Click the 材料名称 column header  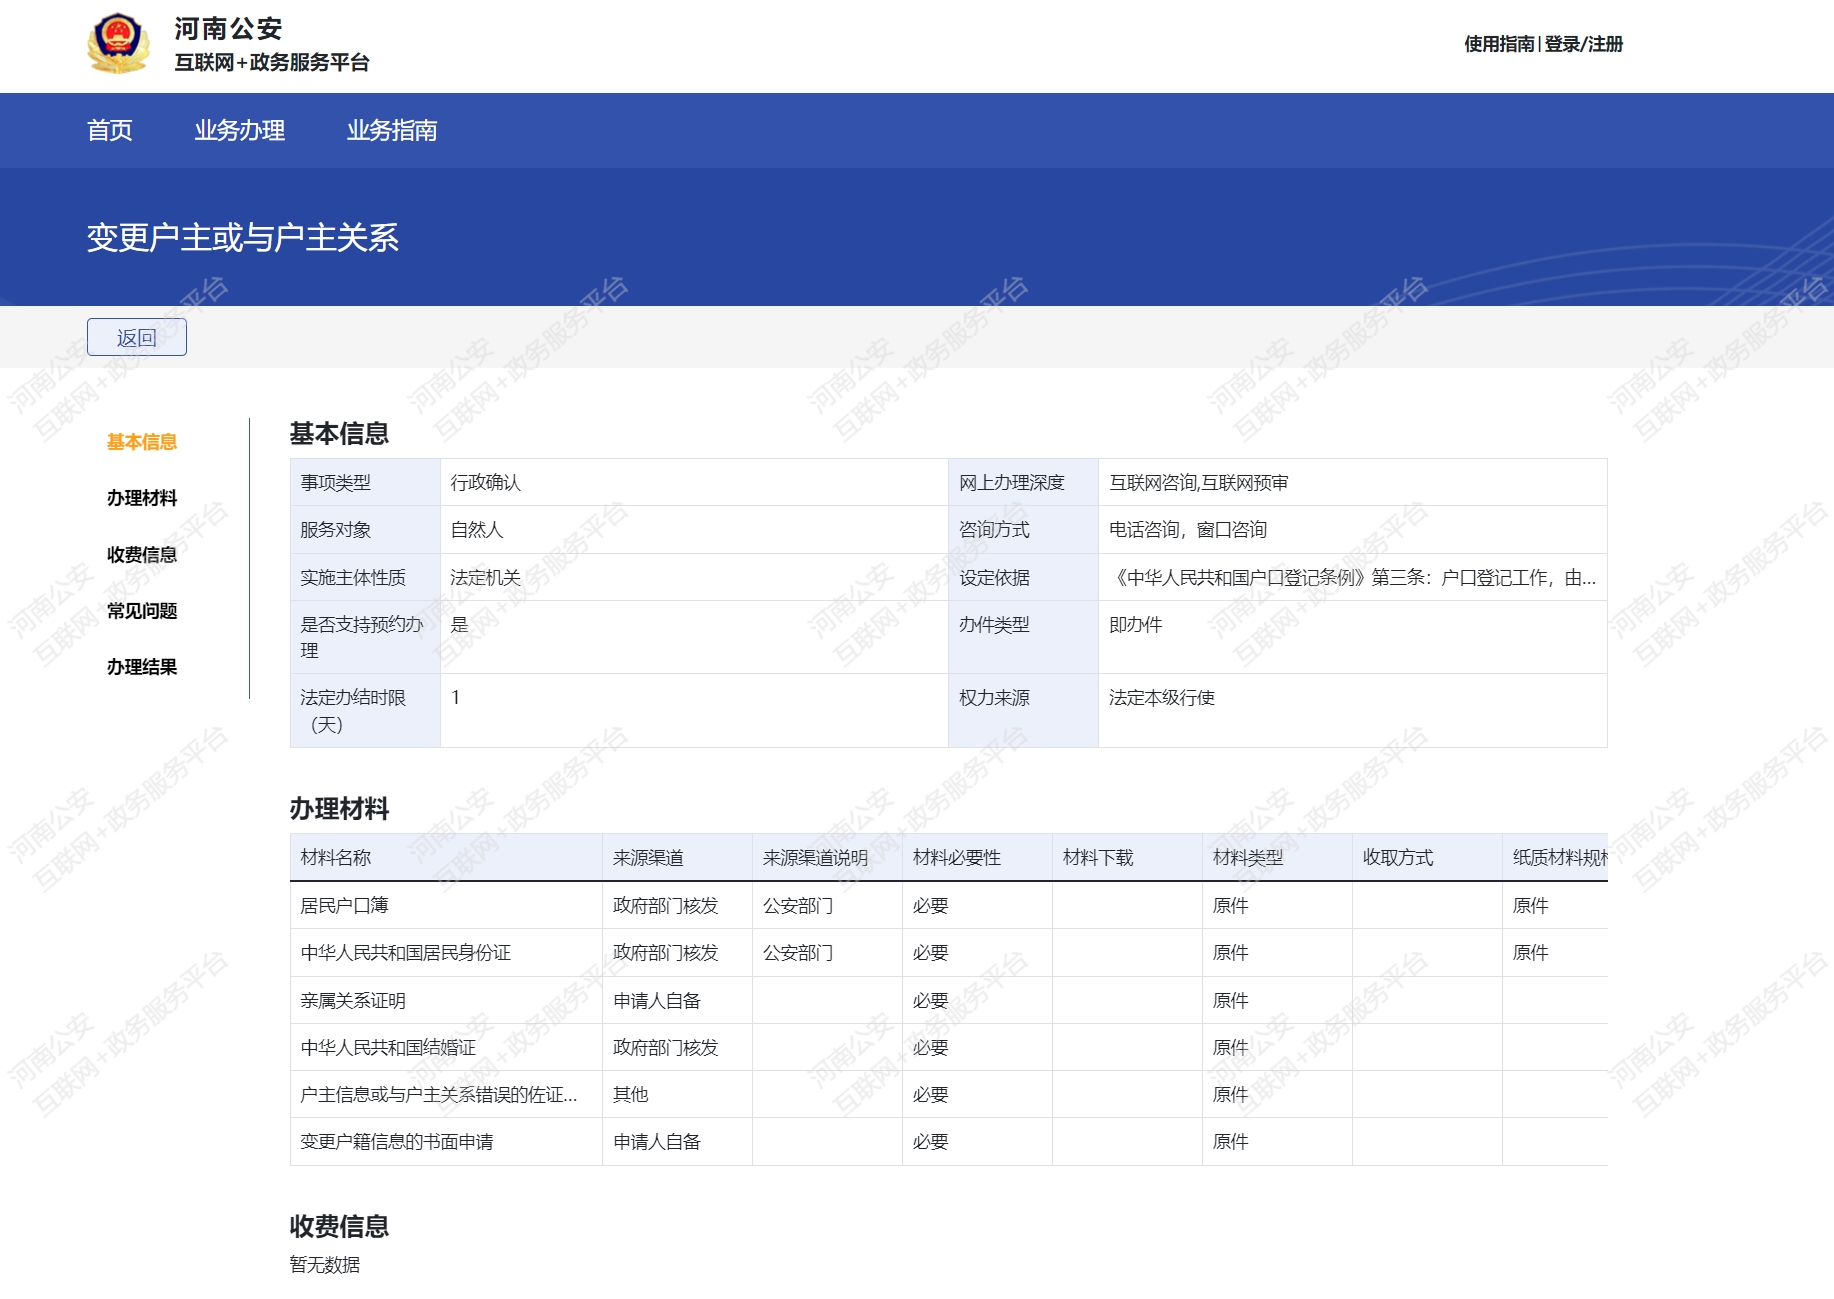pyautogui.click(x=335, y=858)
